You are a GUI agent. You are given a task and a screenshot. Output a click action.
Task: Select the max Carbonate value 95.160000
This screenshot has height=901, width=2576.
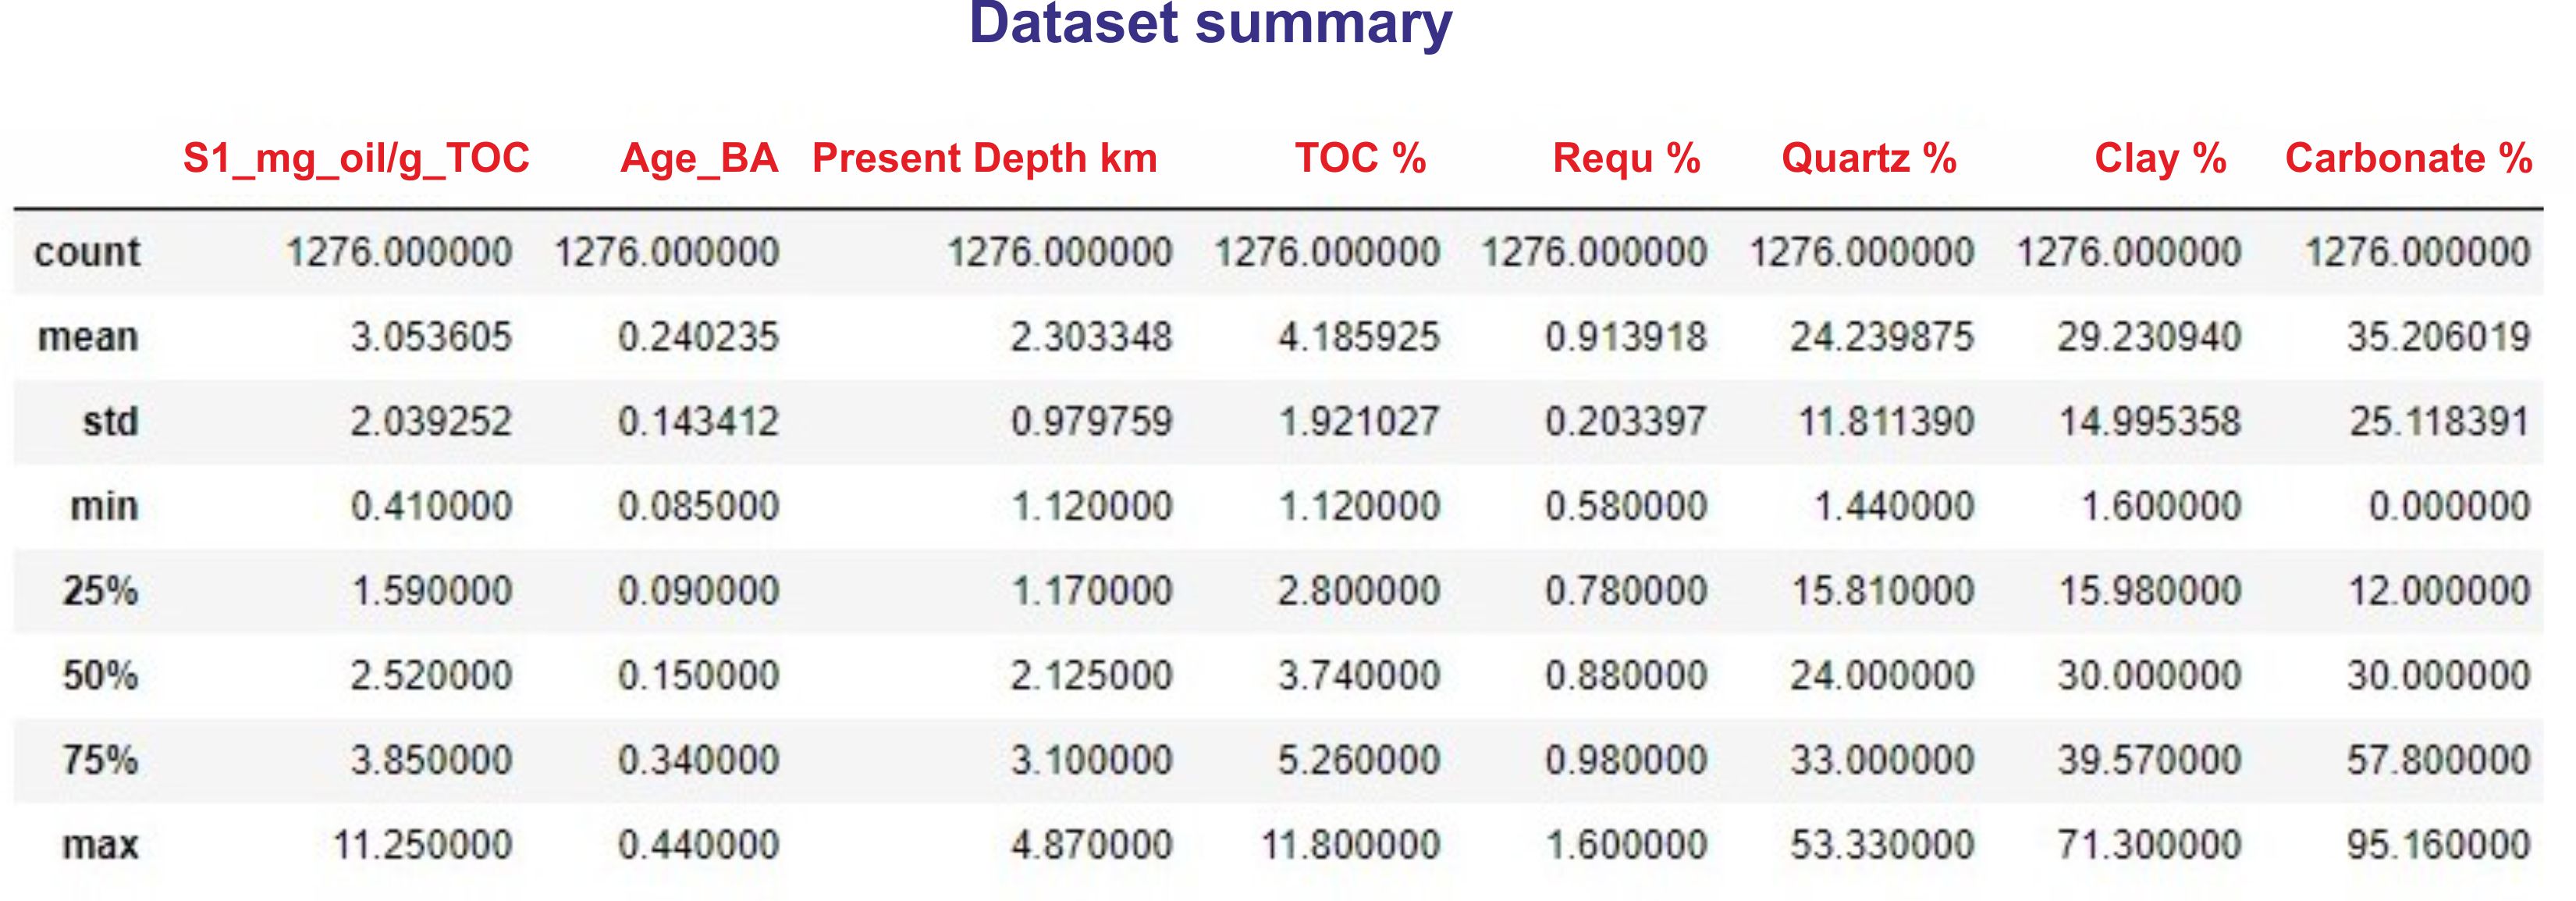point(2439,845)
